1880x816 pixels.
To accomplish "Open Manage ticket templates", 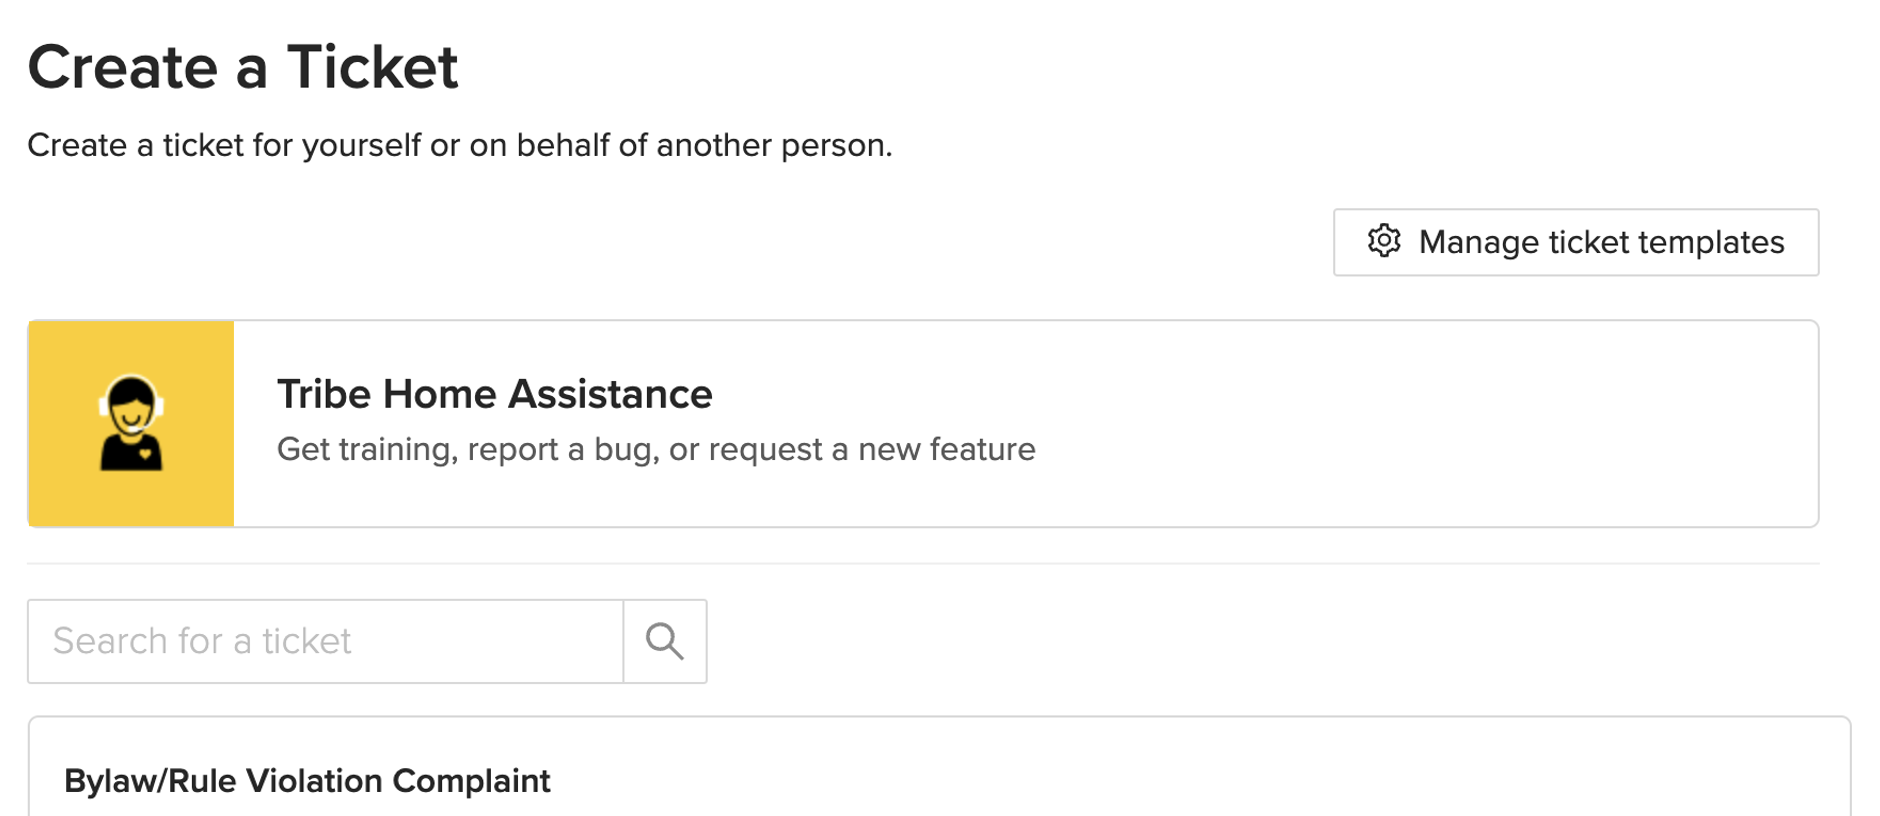I will point(1576,242).
